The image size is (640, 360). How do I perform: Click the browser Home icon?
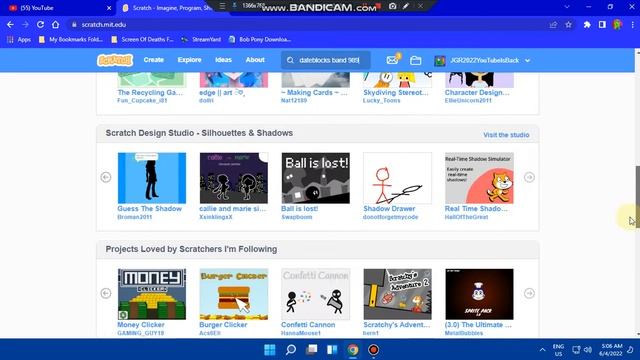tap(56, 24)
